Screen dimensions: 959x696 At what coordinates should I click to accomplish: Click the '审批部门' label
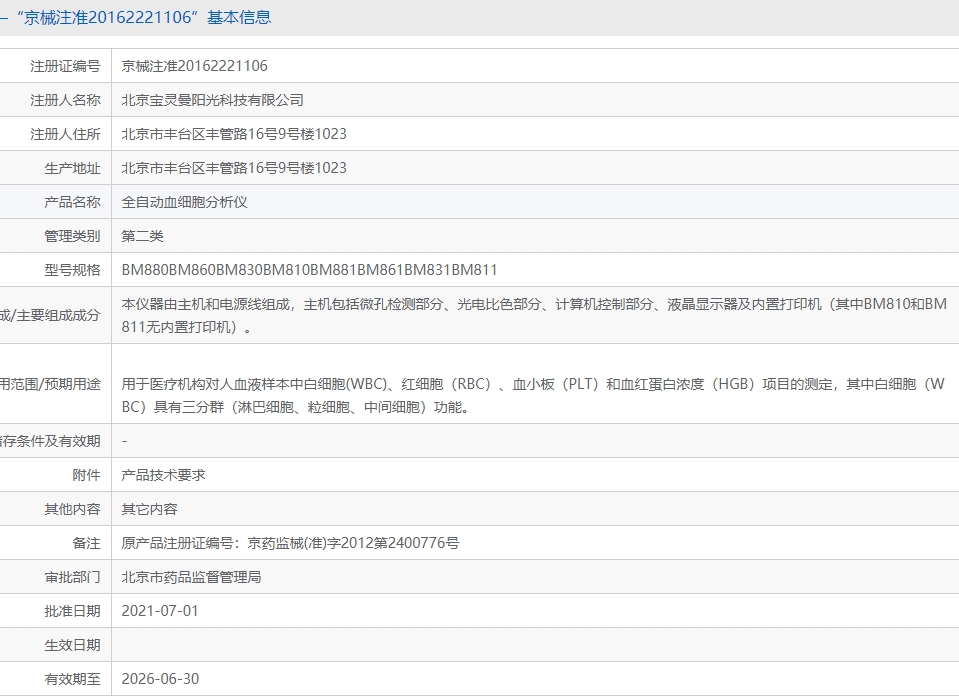(x=72, y=577)
